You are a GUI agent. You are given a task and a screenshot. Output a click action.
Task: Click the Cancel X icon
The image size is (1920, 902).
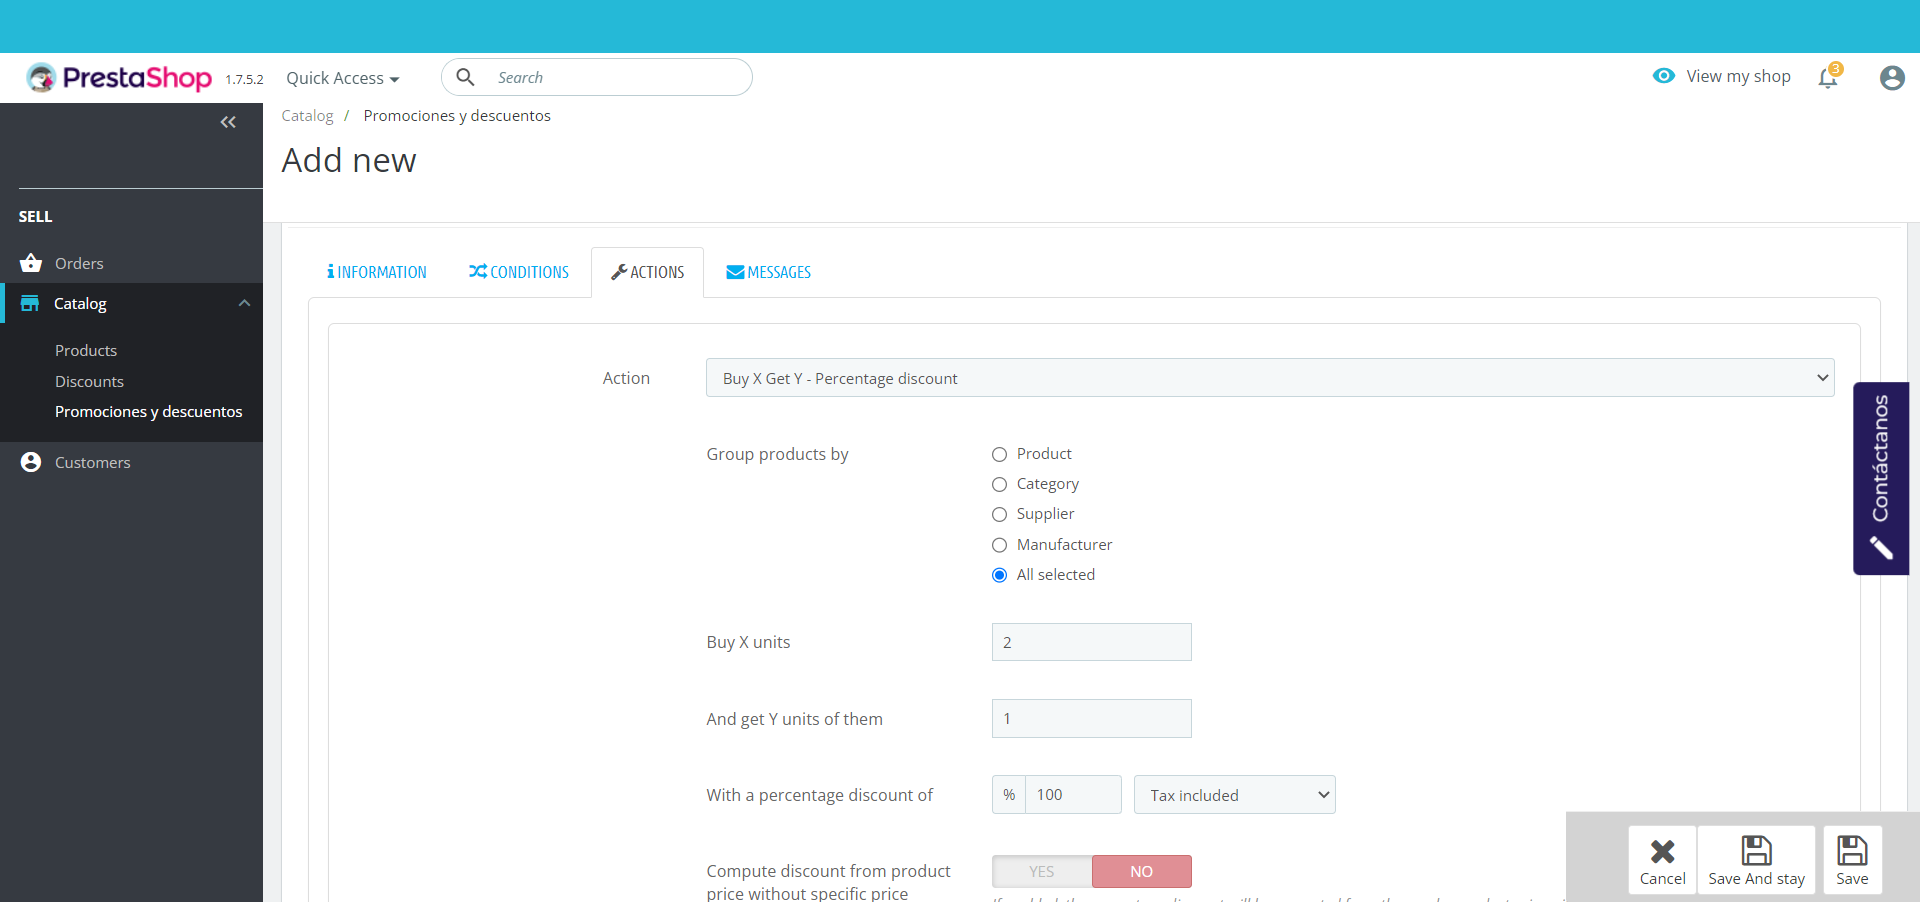tap(1662, 851)
